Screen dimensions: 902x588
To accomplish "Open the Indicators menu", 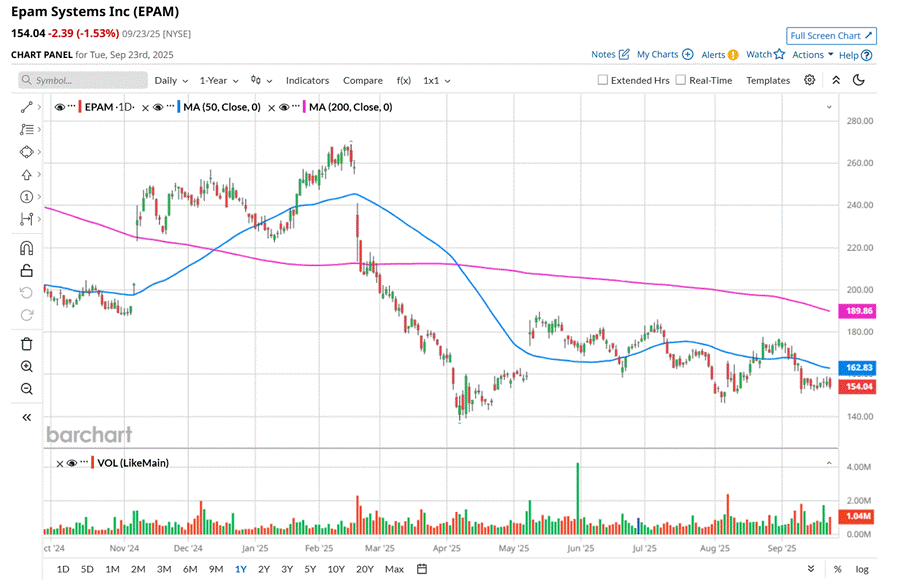I will coord(307,81).
